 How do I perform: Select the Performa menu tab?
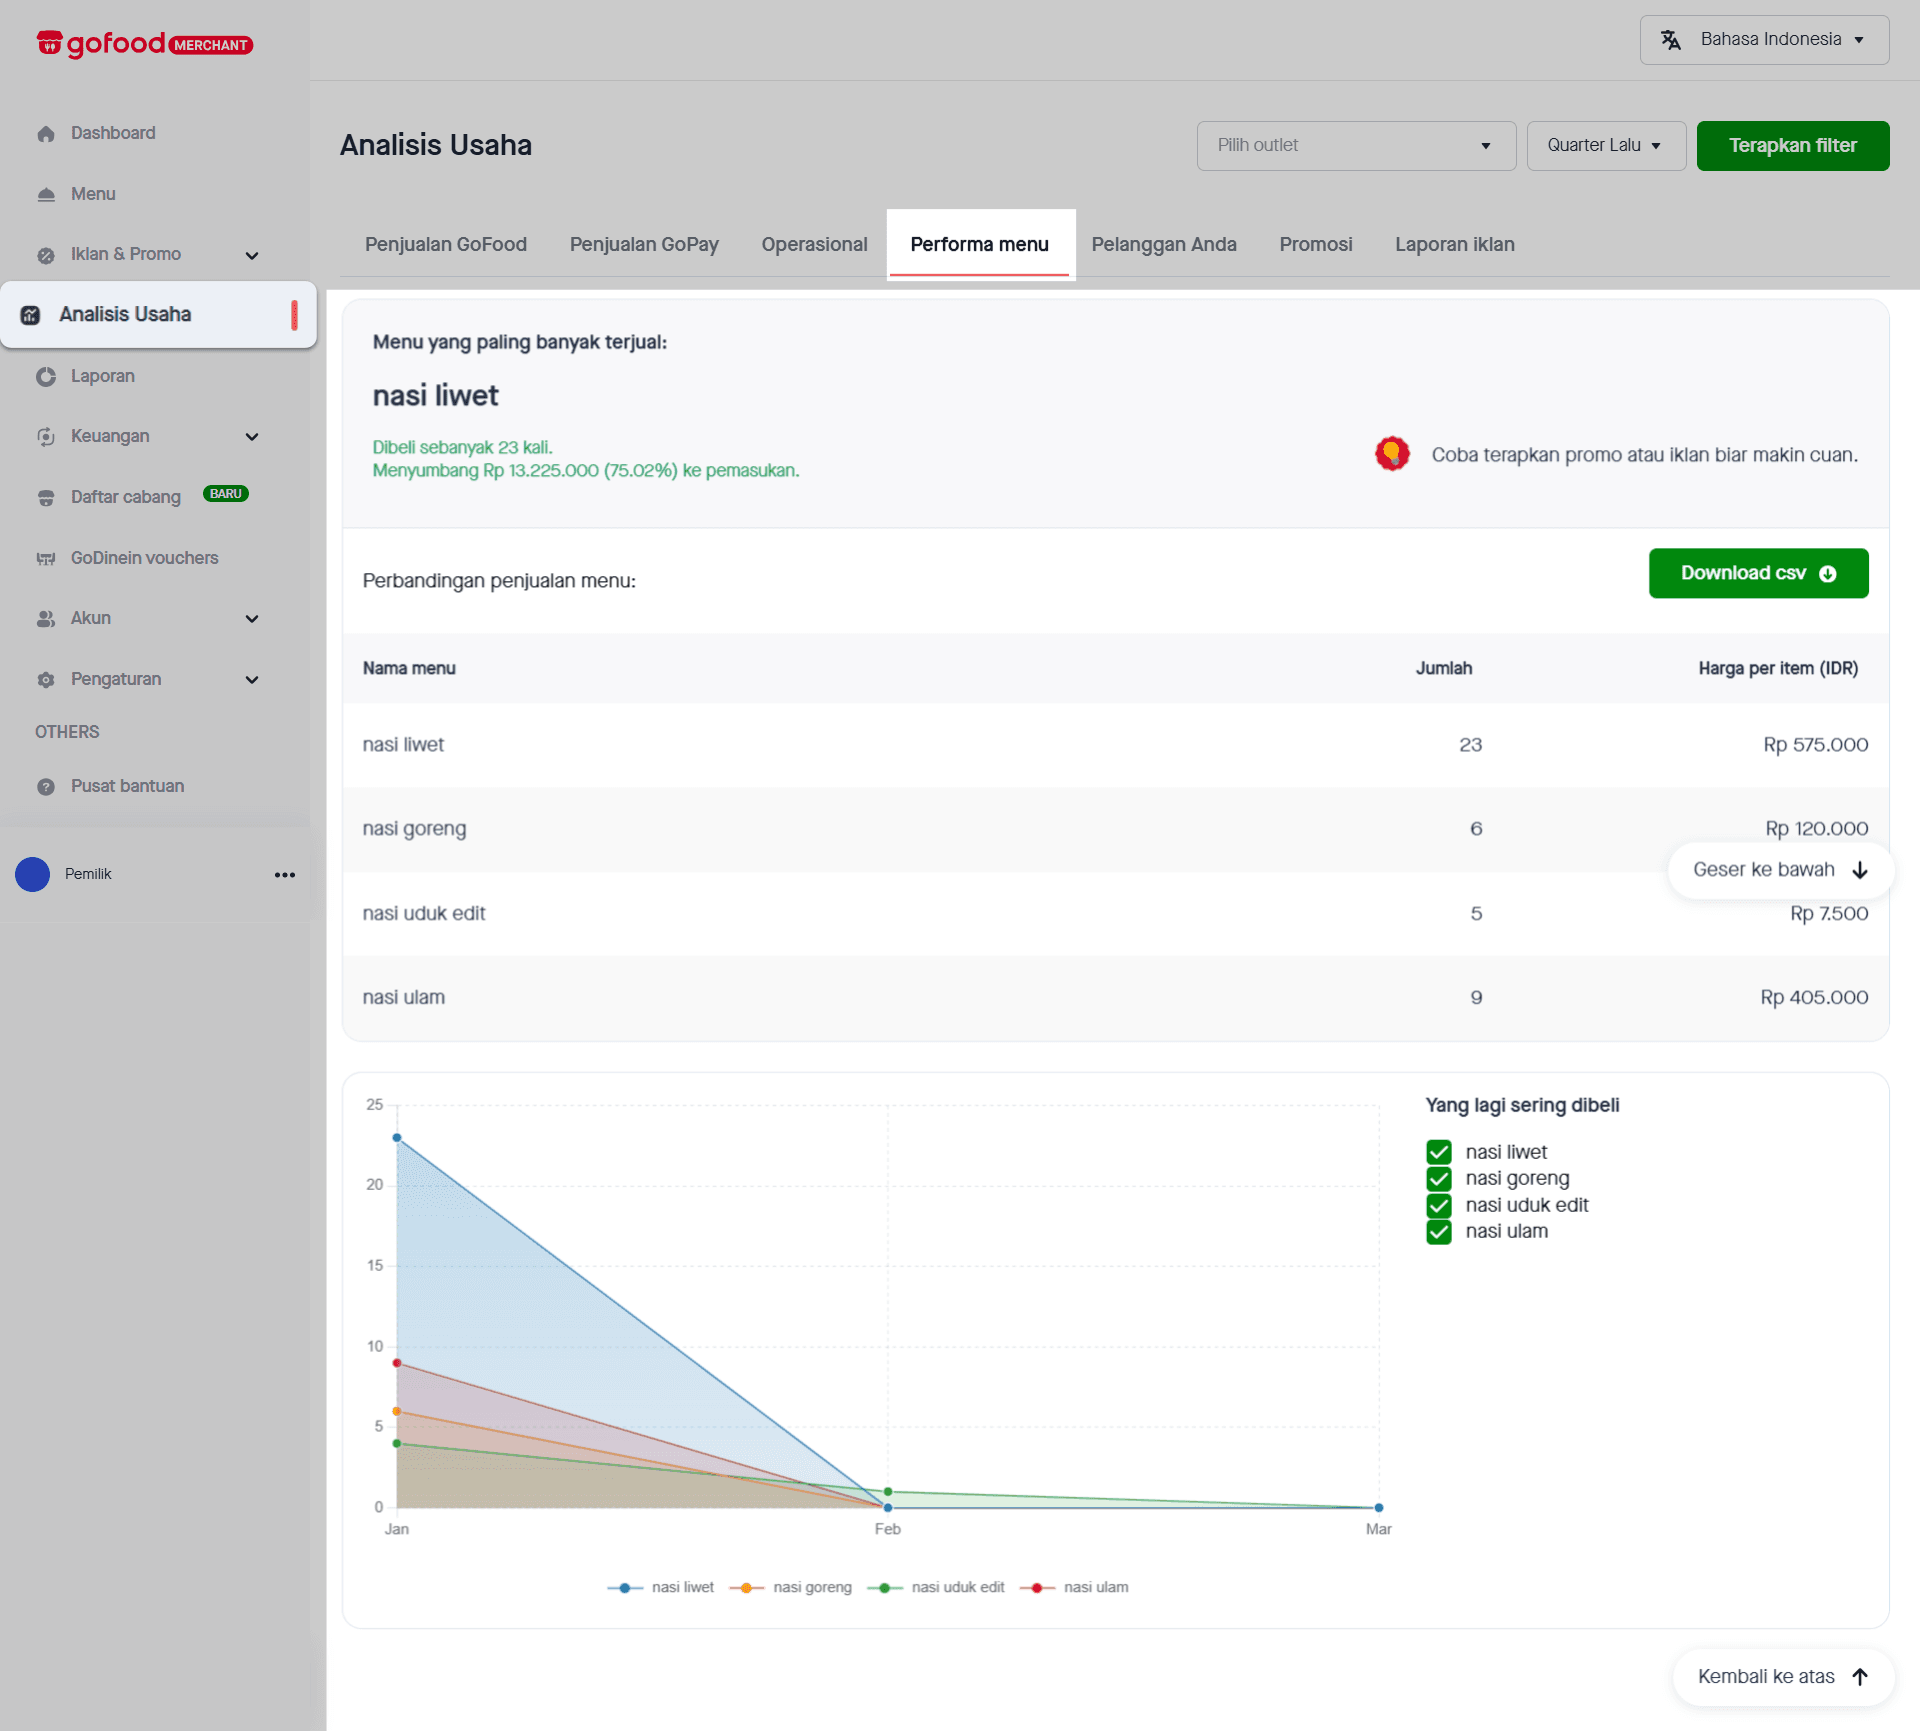(x=980, y=245)
